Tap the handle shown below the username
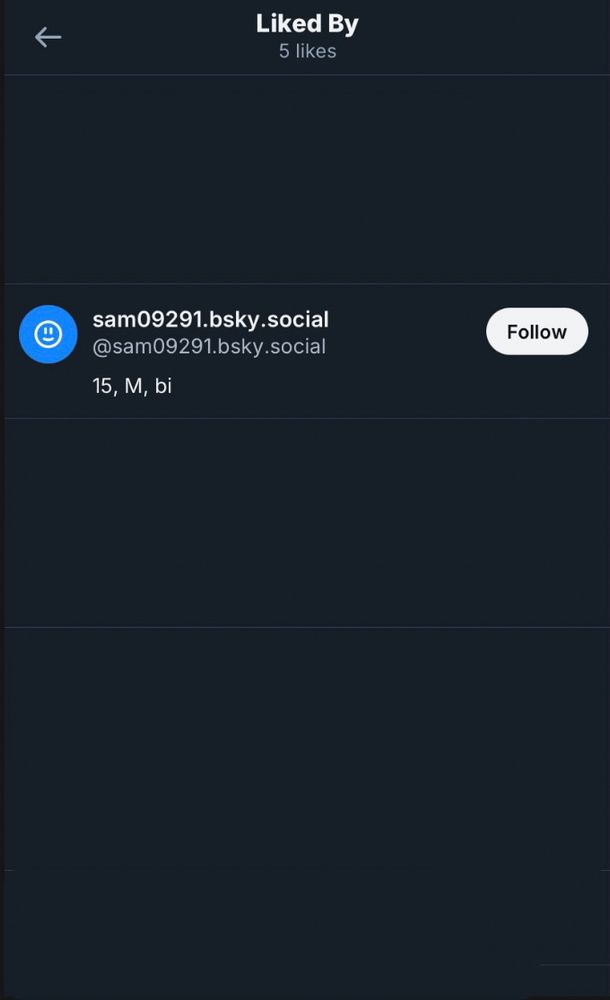The image size is (610, 1000). (209, 346)
